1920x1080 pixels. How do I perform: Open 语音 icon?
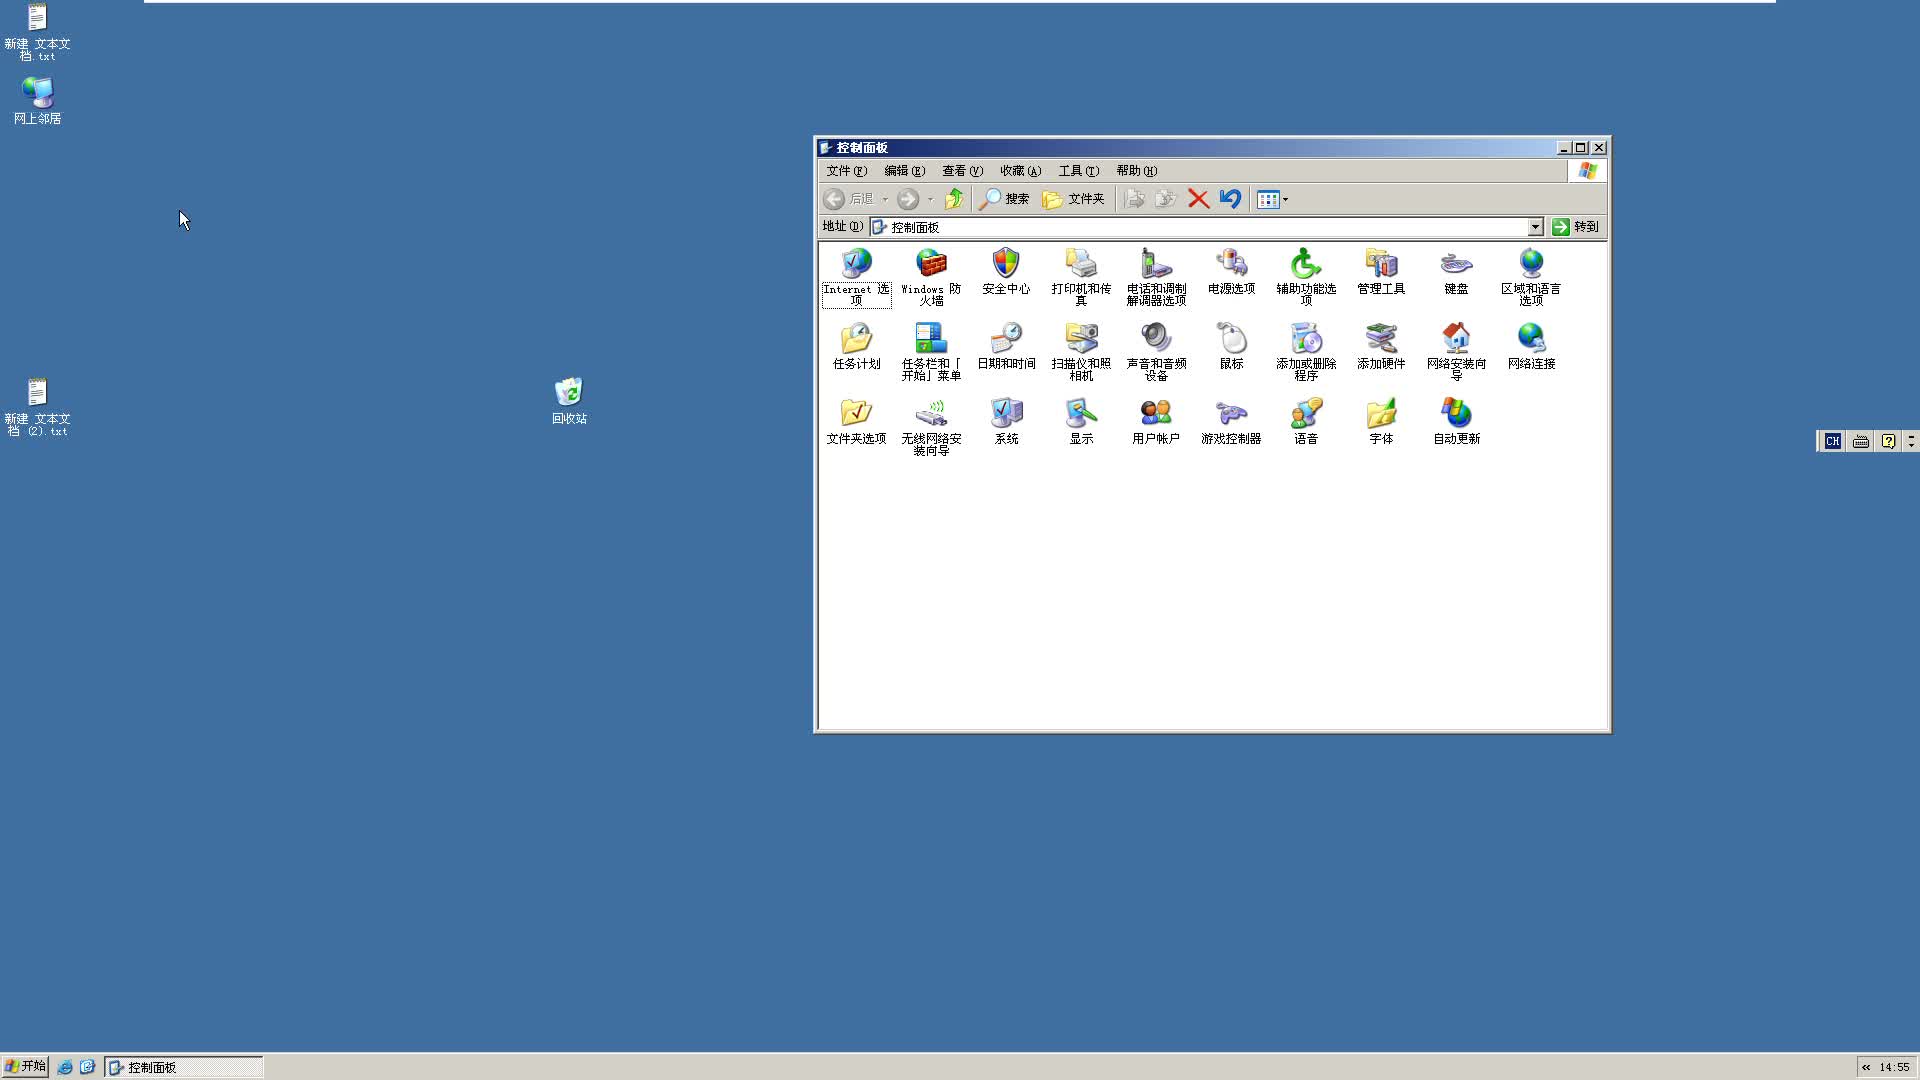pos(1306,421)
